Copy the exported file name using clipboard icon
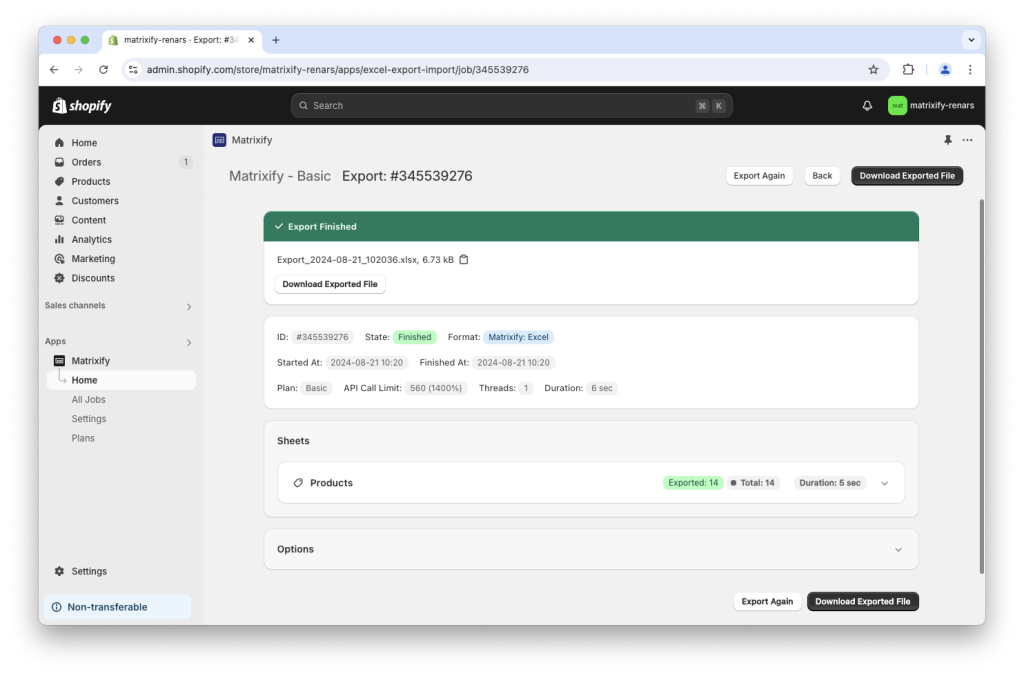This screenshot has height=676, width=1024. click(x=462, y=258)
